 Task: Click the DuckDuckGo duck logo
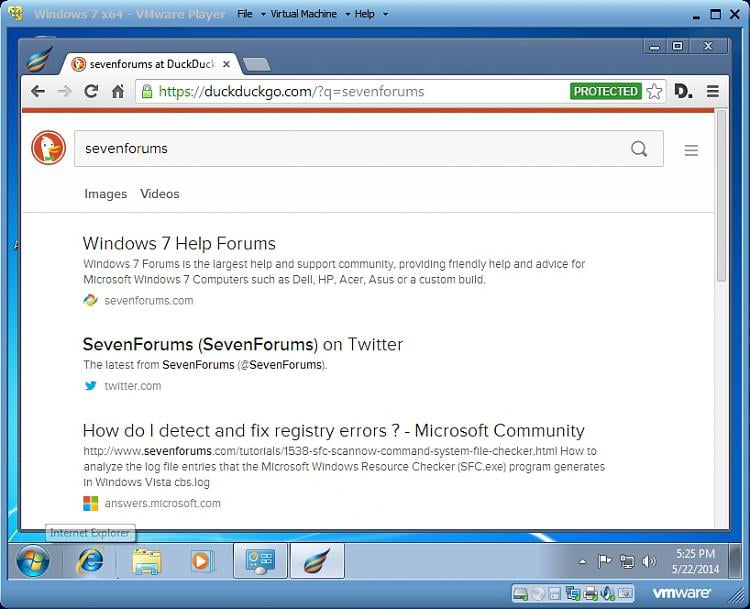click(x=48, y=147)
